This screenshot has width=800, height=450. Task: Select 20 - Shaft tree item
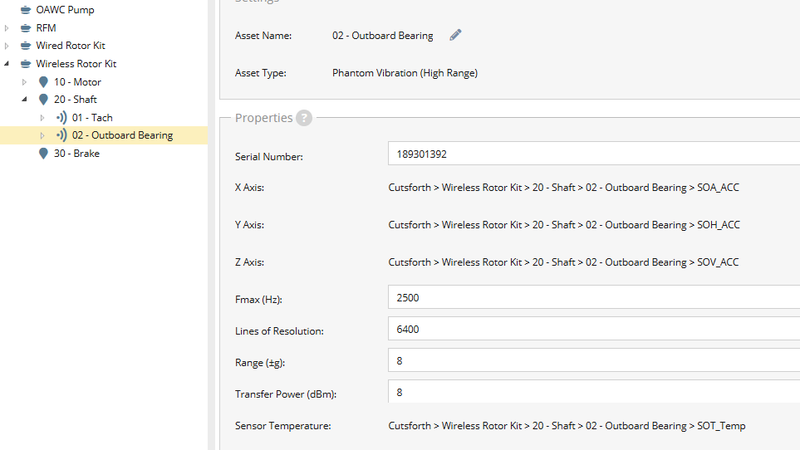[76, 99]
